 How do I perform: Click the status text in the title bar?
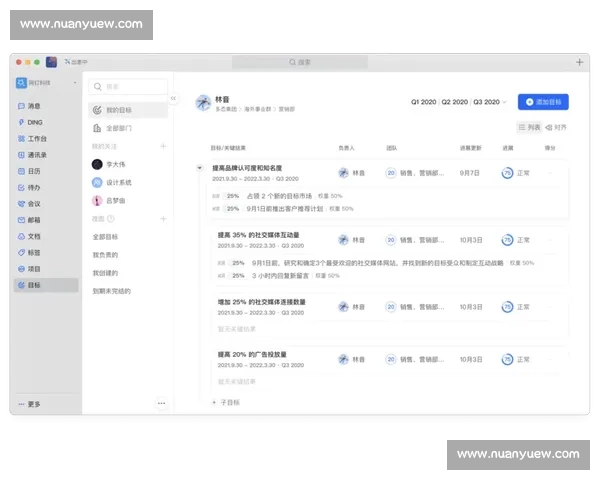(76, 62)
